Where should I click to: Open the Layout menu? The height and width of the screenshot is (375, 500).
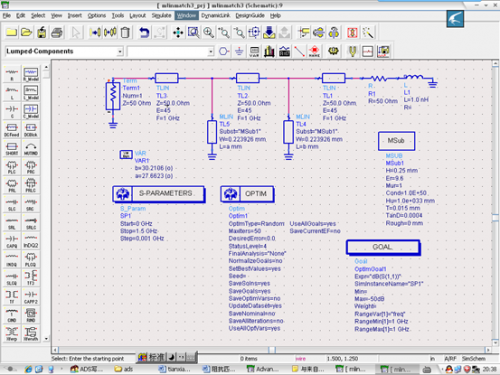(x=138, y=15)
